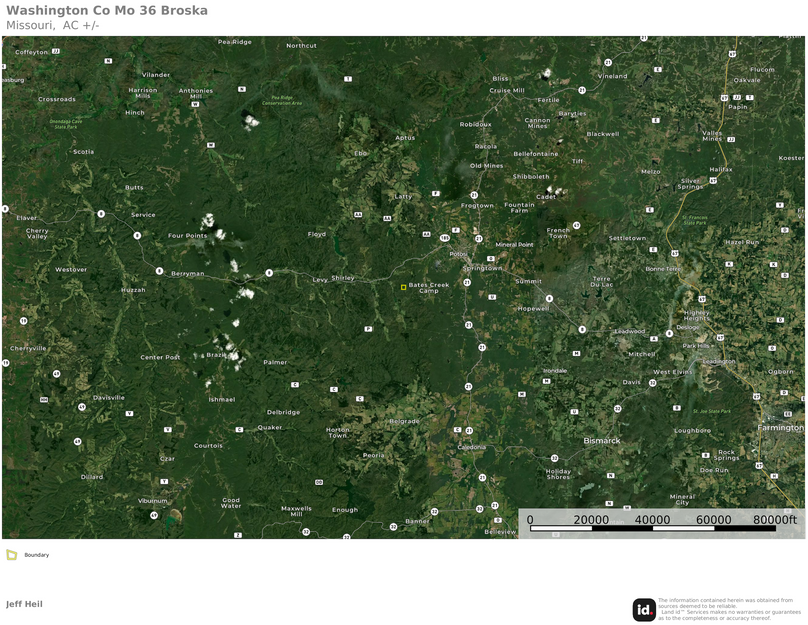Click the Boundary legend text label

coord(37,555)
